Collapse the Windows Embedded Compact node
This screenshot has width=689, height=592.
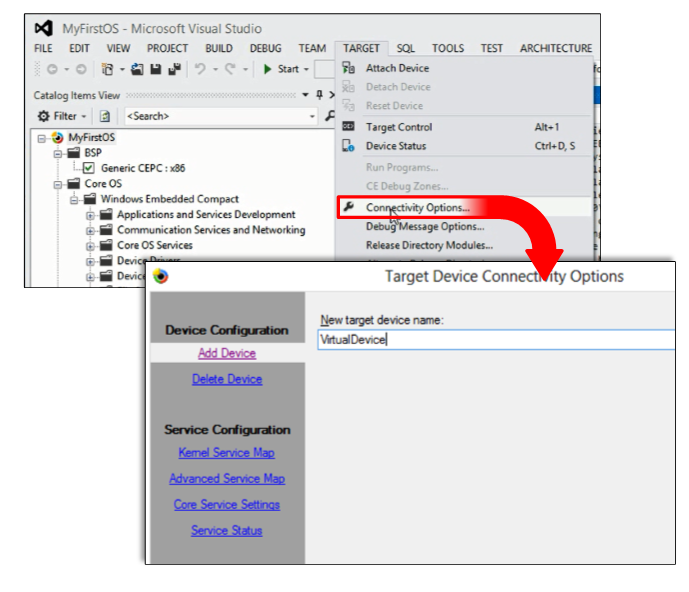click(x=74, y=200)
